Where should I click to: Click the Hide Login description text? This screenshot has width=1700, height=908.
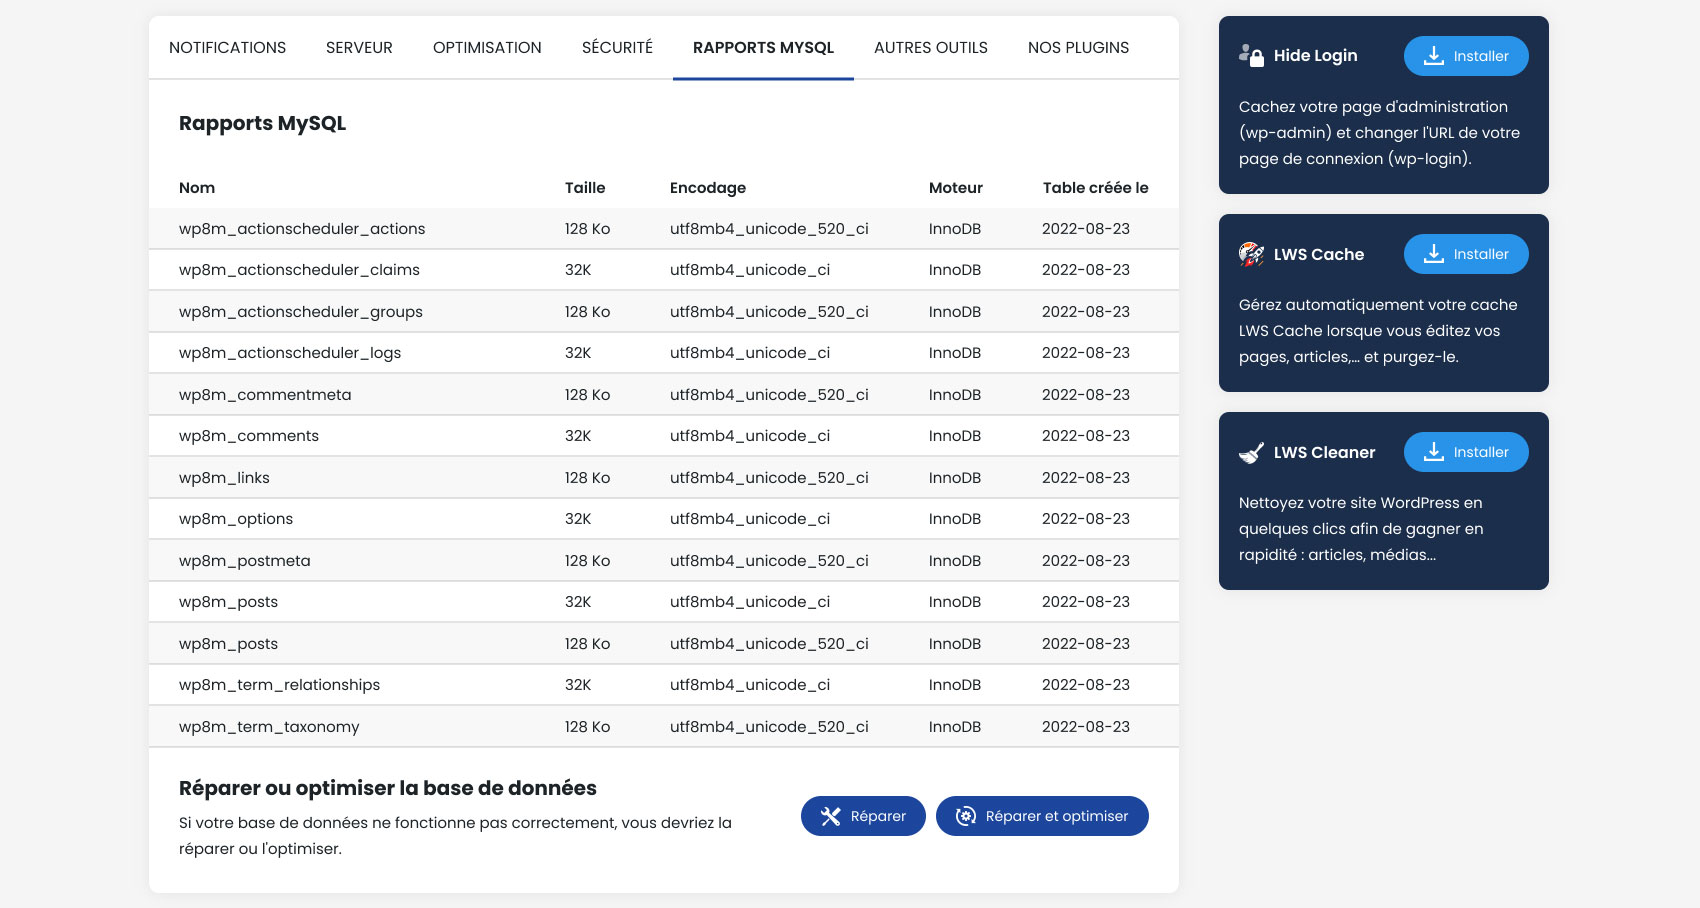point(1379,133)
